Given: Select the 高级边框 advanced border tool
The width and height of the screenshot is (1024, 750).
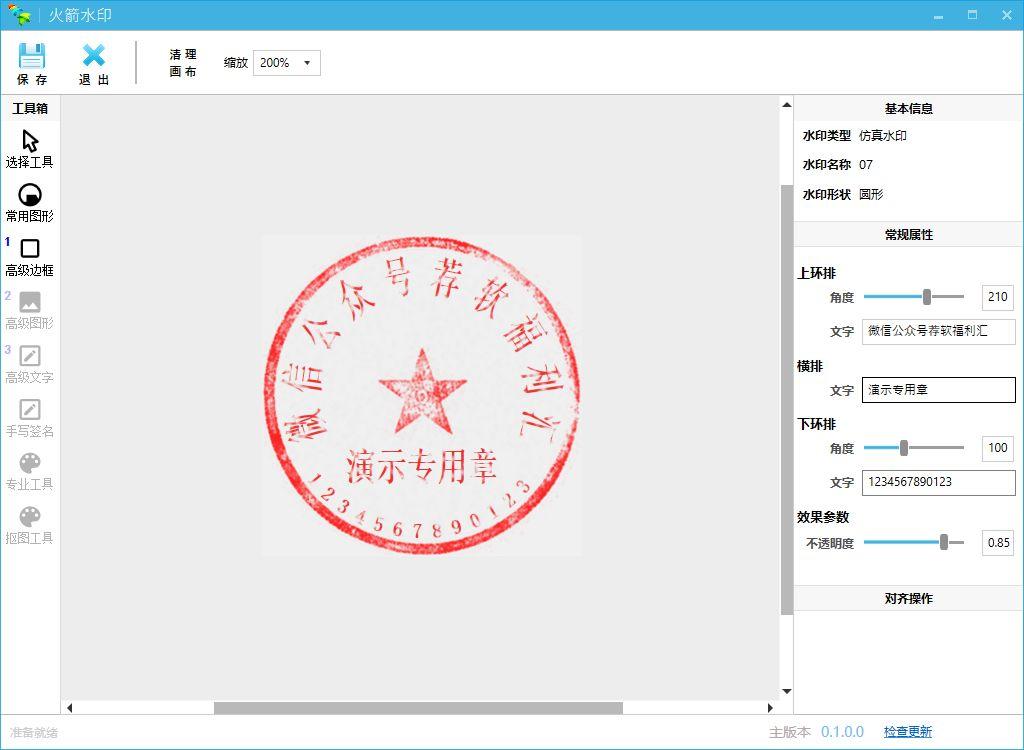Looking at the screenshot, I should 29,257.
